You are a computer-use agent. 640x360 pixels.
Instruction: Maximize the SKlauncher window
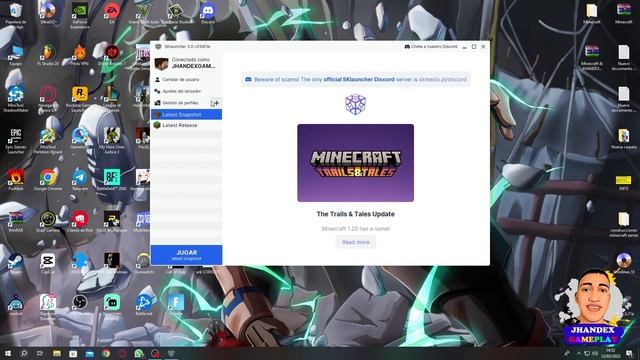click(474, 47)
